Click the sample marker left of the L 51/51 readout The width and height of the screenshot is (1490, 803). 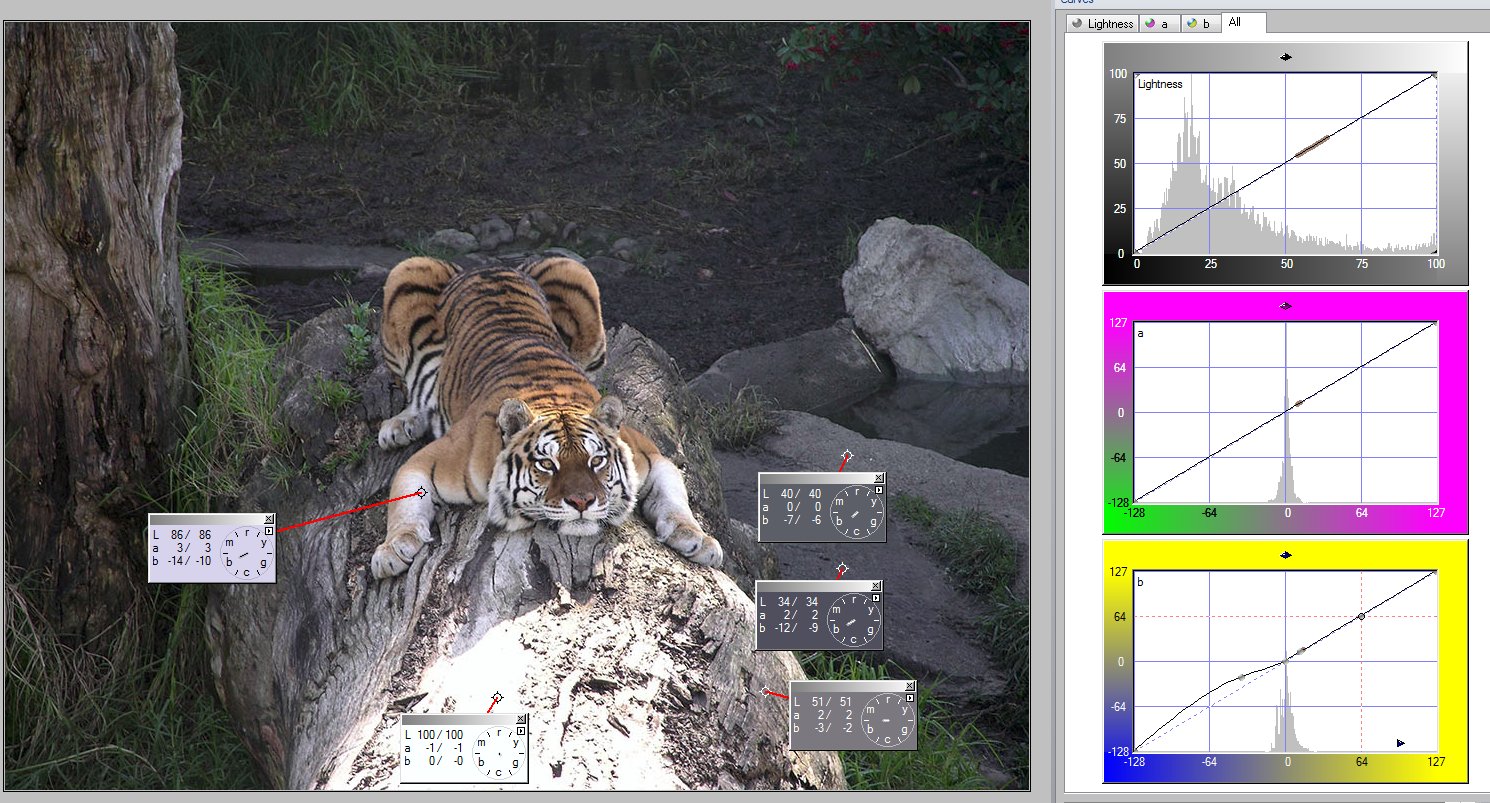point(766,691)
